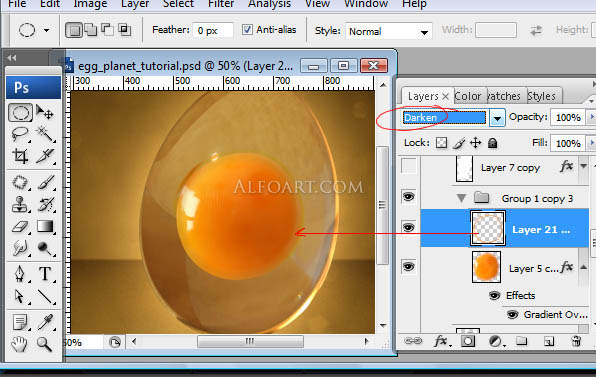596x377 pixels.
Task: Open the Layer menu
Action: 135,4
